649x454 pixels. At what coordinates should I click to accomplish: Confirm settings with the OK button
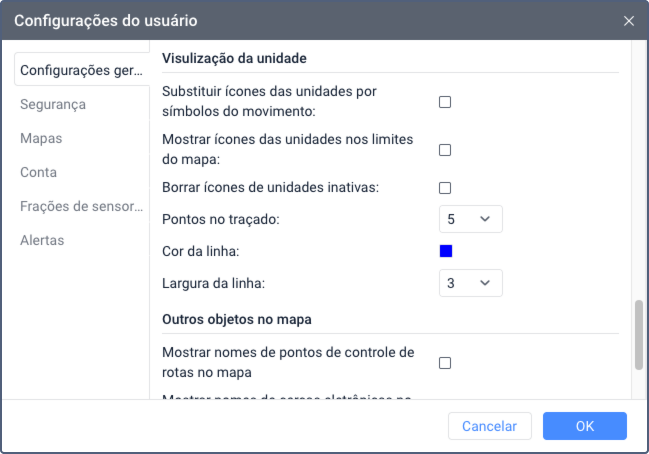pyautogui.click(x=585, y=426)
